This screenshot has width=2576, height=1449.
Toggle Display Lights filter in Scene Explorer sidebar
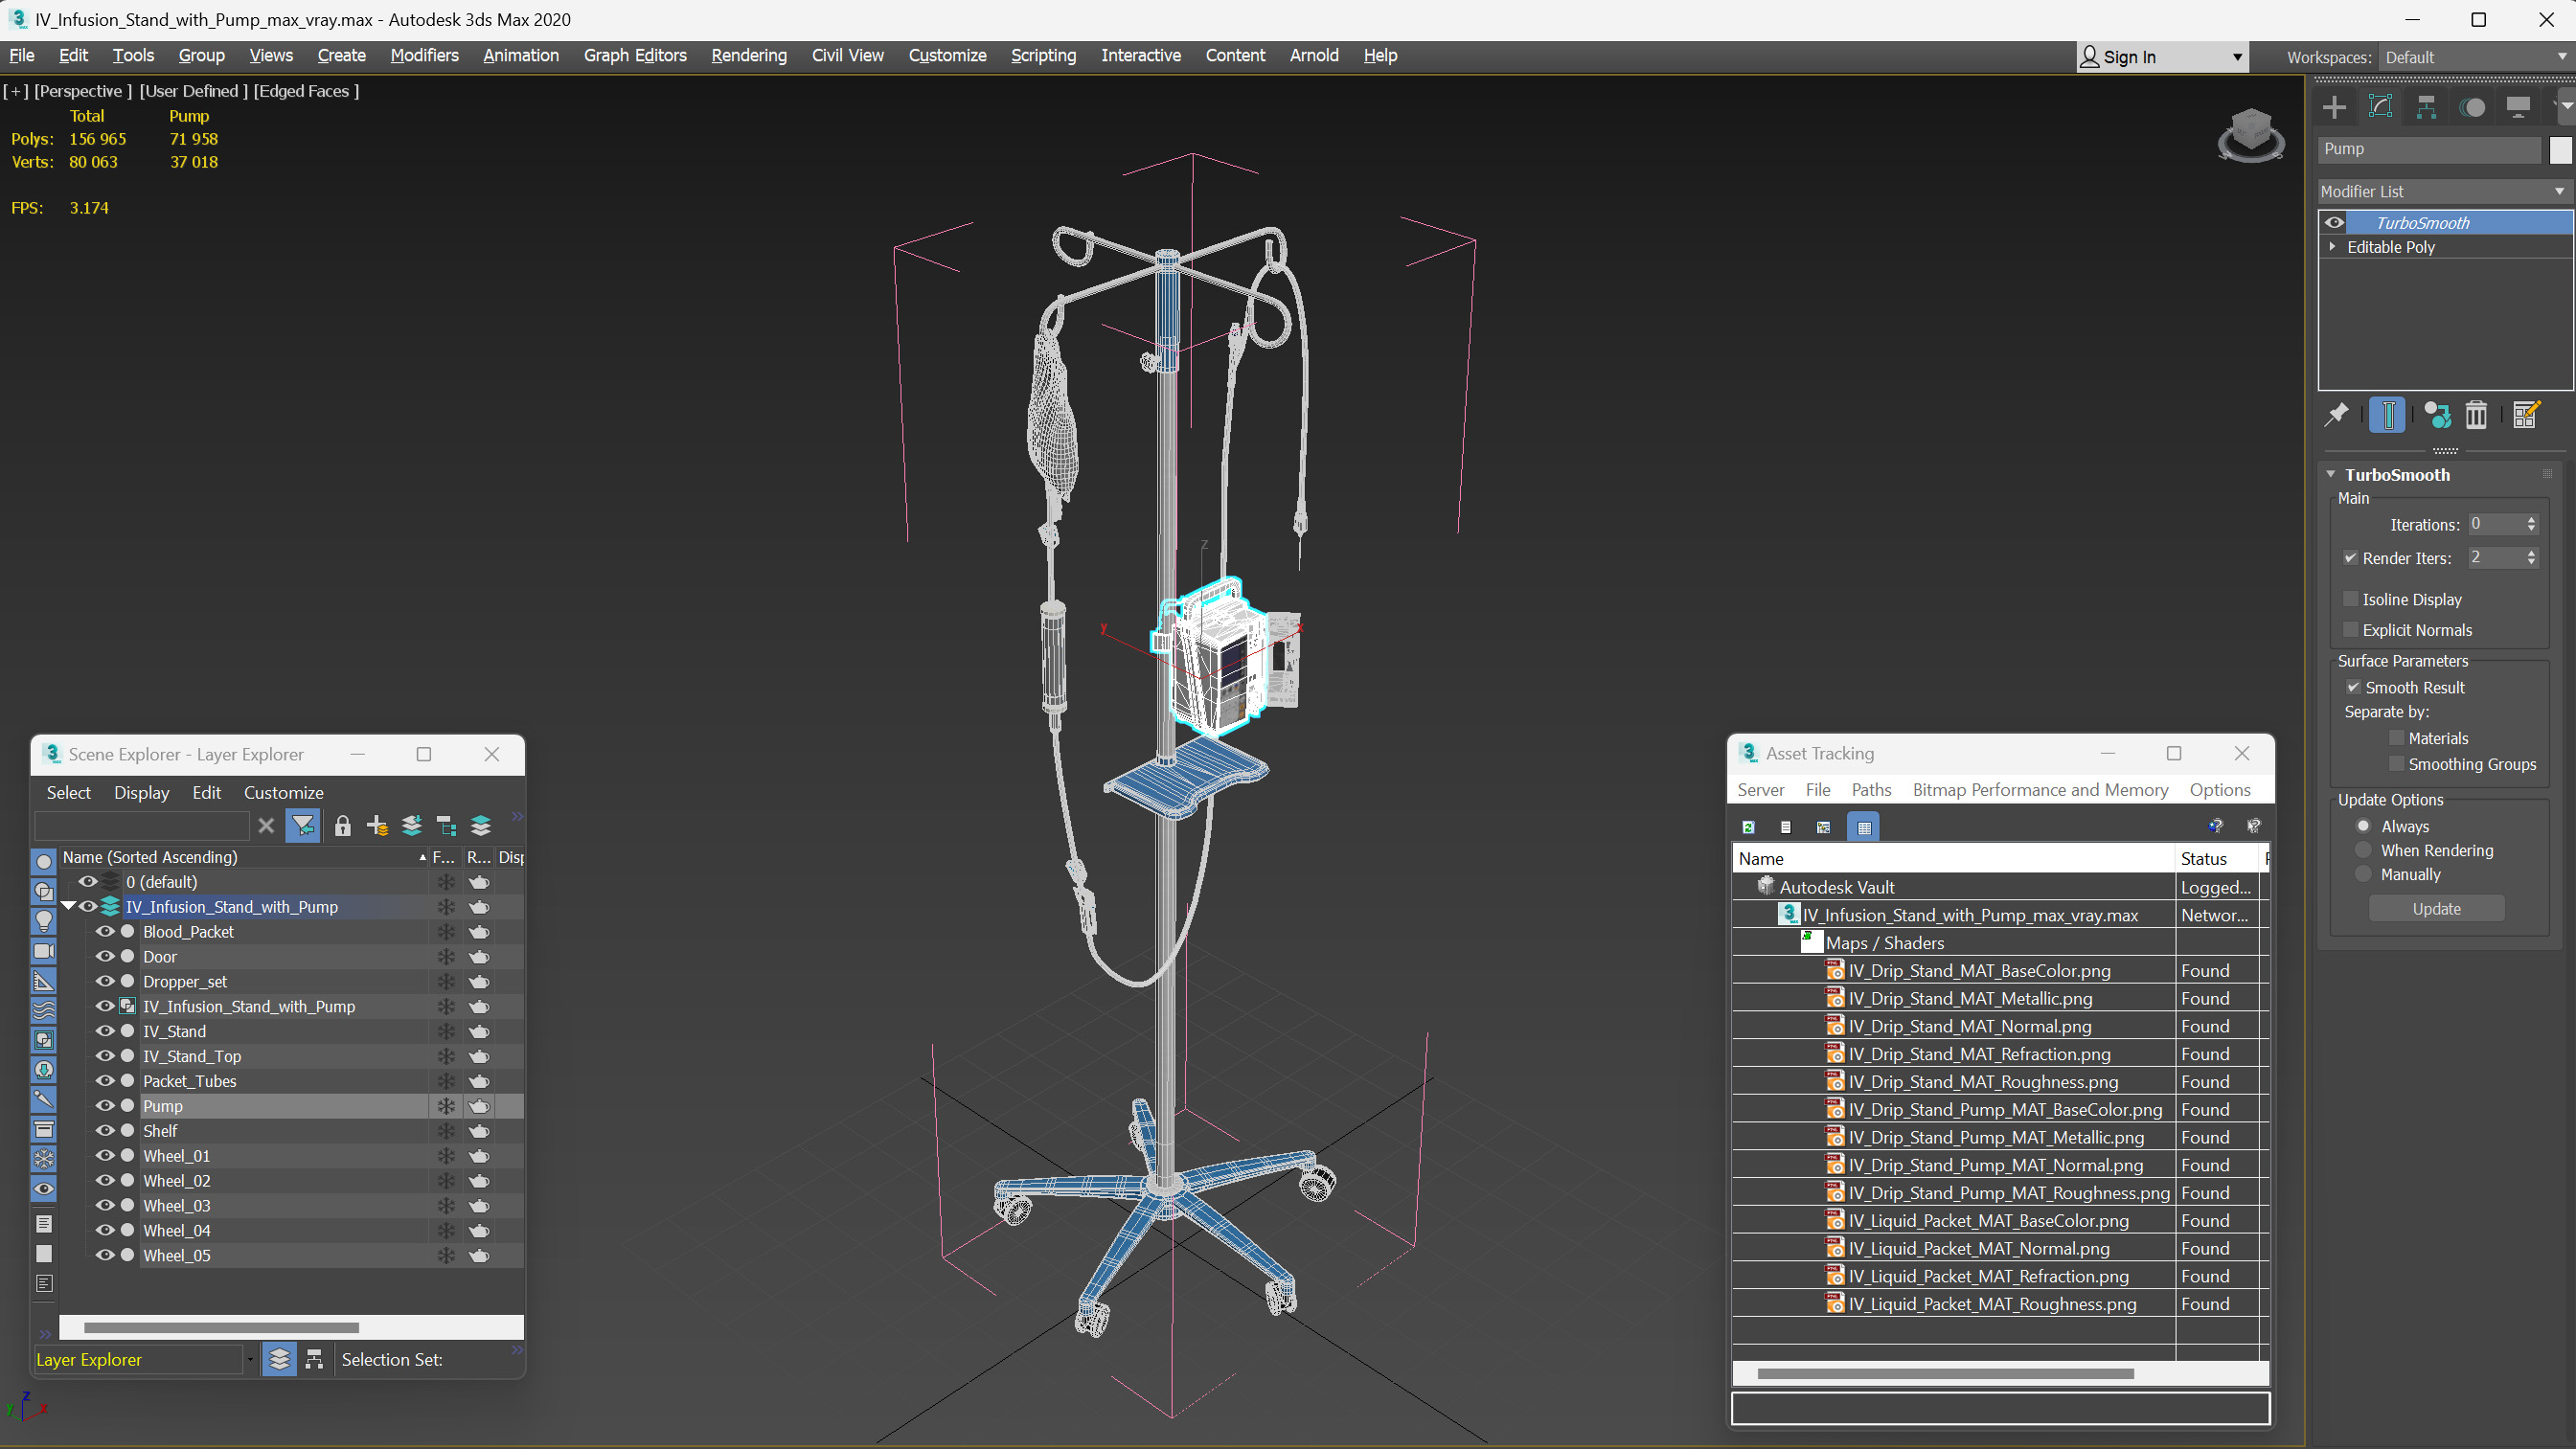tap(44, 921)
